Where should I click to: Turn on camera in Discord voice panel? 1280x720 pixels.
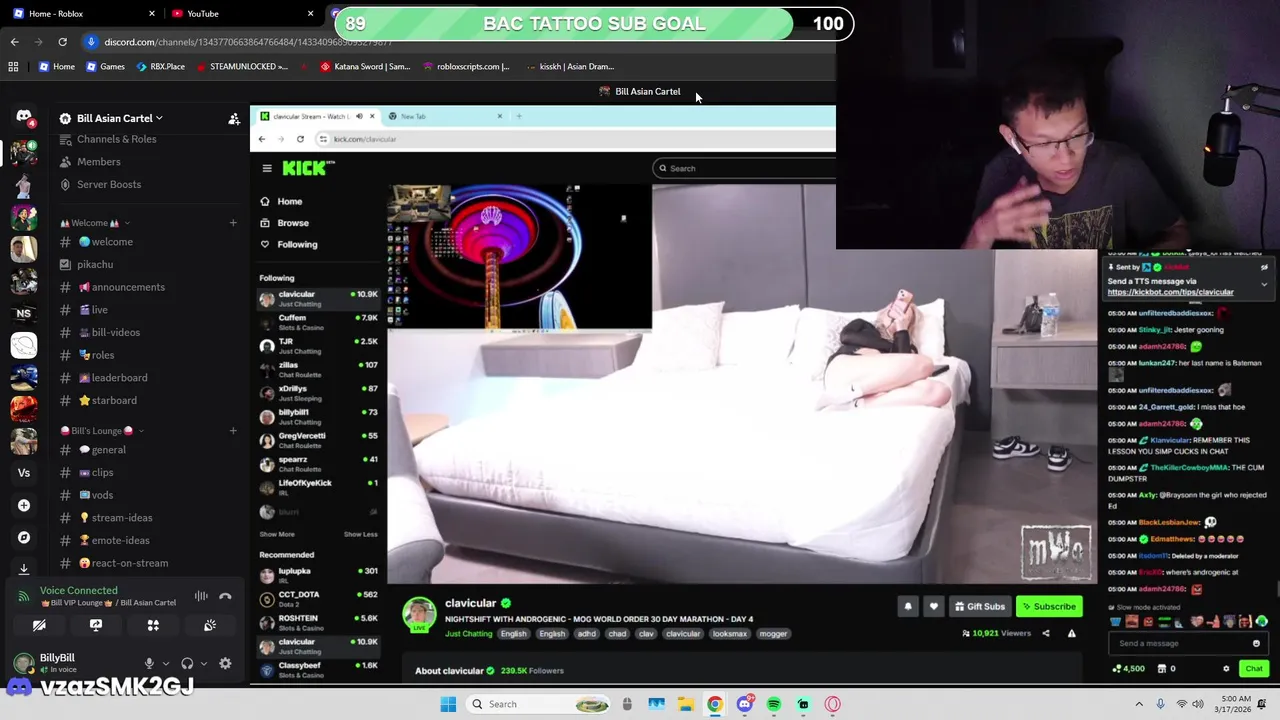(39, 625)
